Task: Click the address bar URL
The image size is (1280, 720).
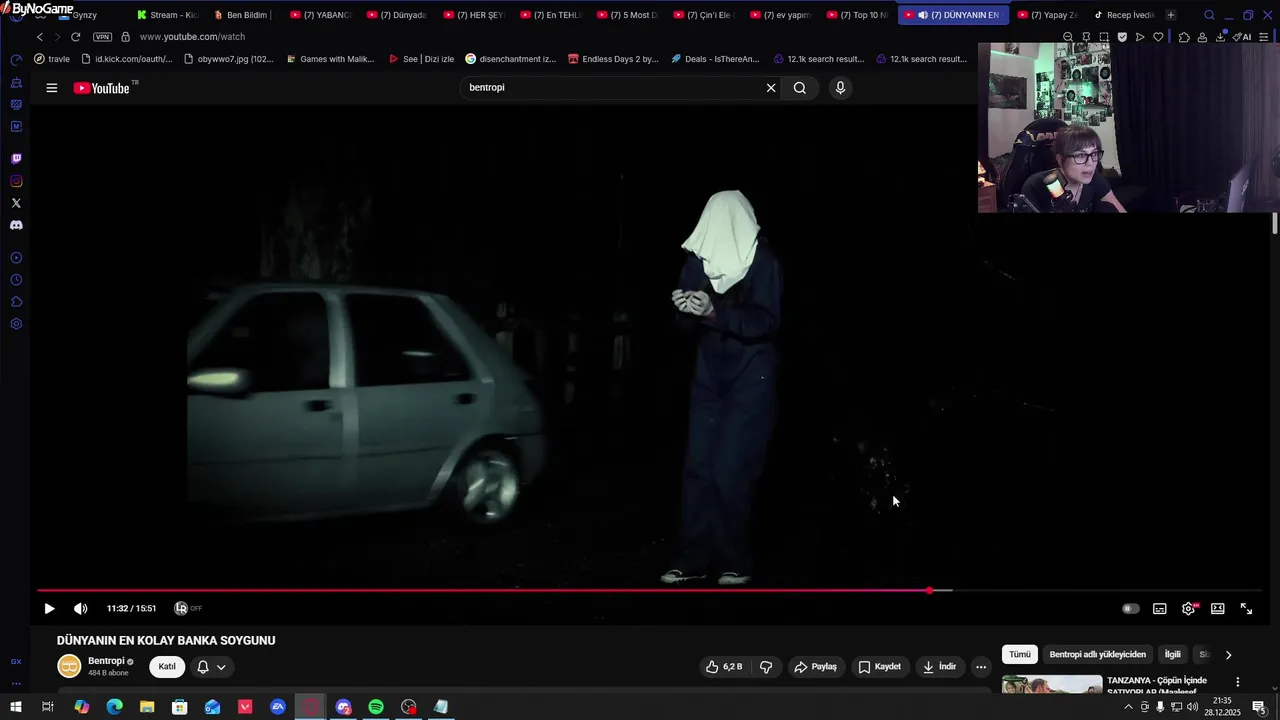Action: pos(192,37)
